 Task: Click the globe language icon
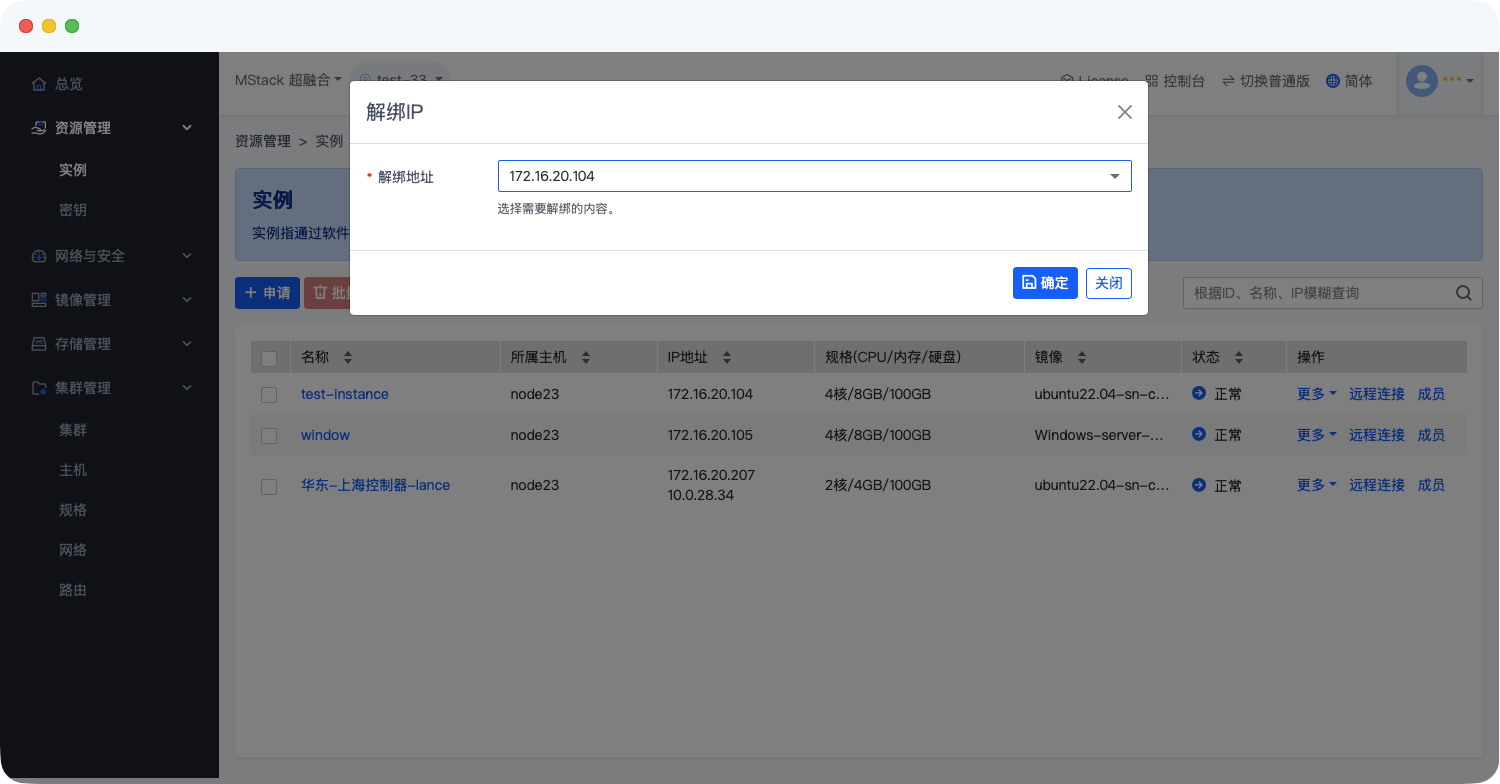[x=1332, y=81]
